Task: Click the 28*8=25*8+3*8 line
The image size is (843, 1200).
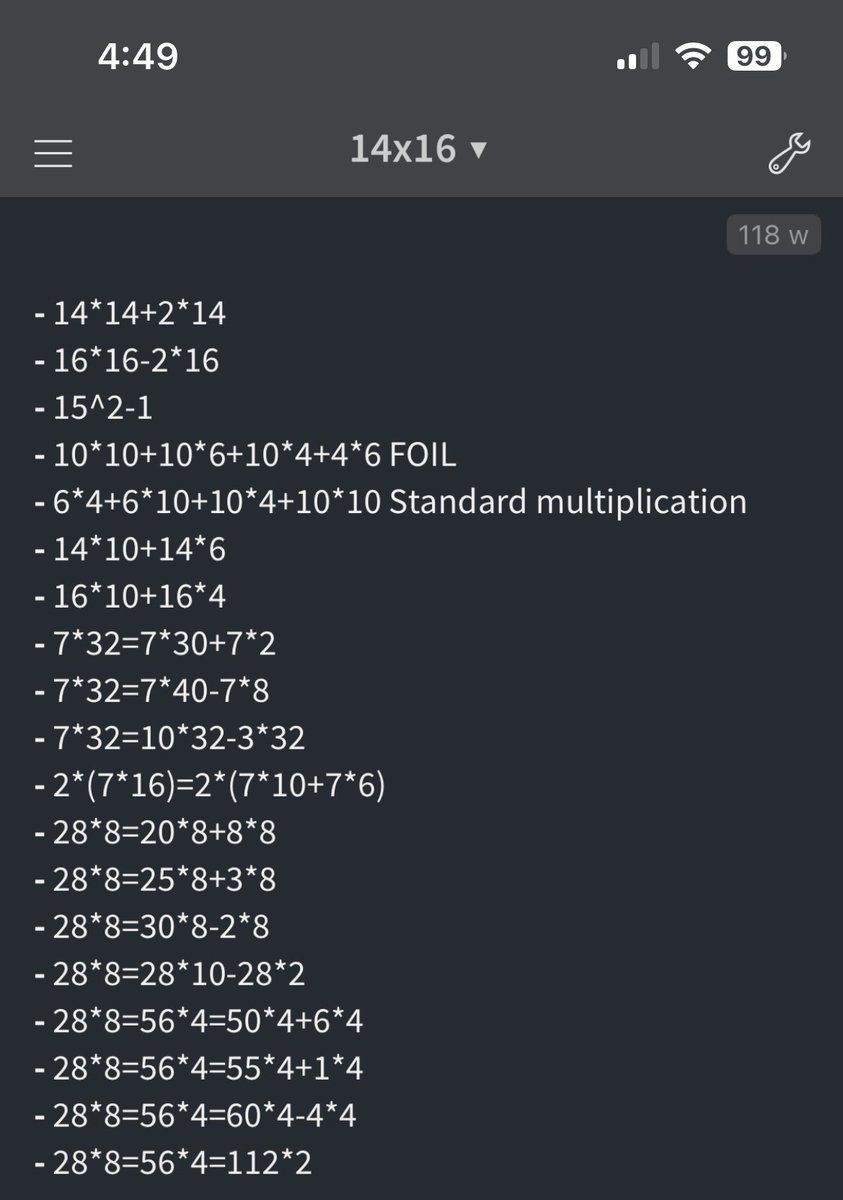Action: tap(164, 880)
